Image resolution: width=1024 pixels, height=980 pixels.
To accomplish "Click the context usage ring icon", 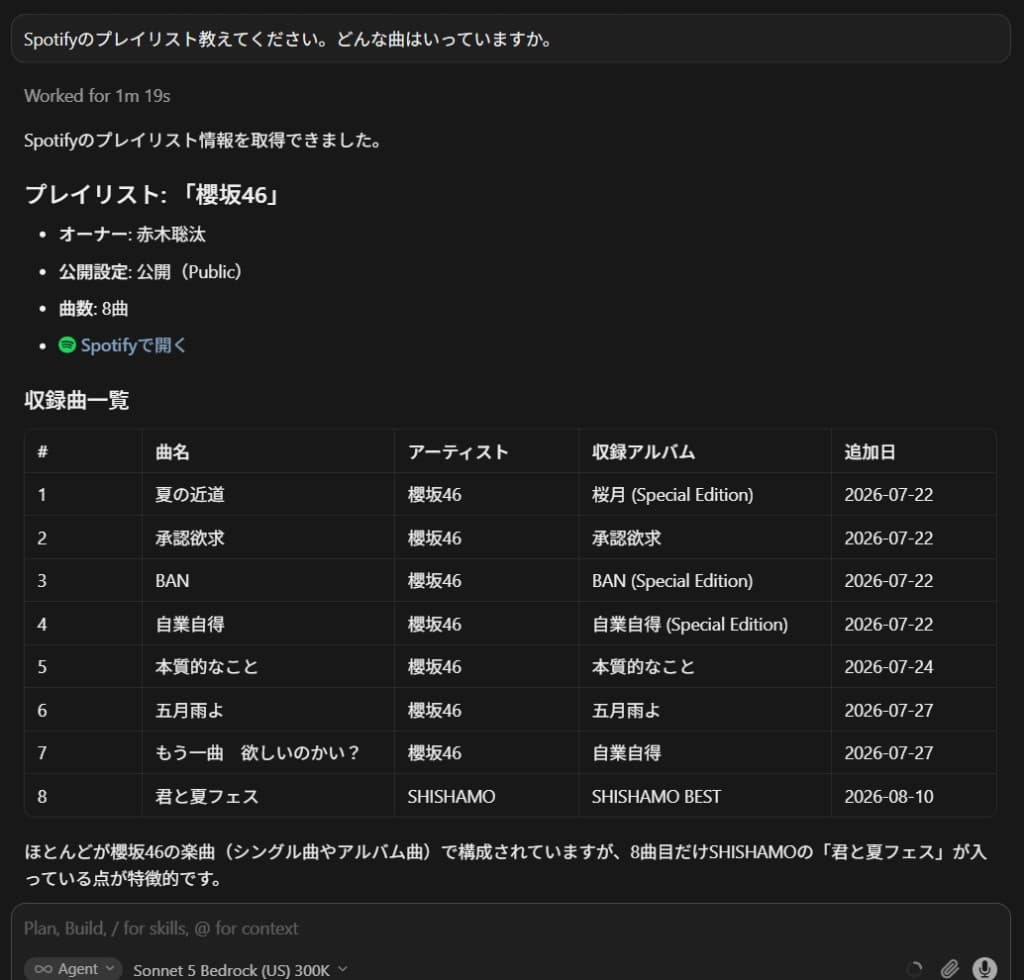I will click(x=915, y=969).
